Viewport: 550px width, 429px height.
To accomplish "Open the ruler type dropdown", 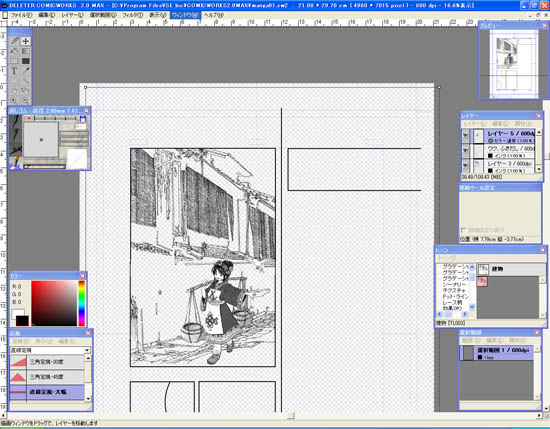I will (x=87, y=350).
